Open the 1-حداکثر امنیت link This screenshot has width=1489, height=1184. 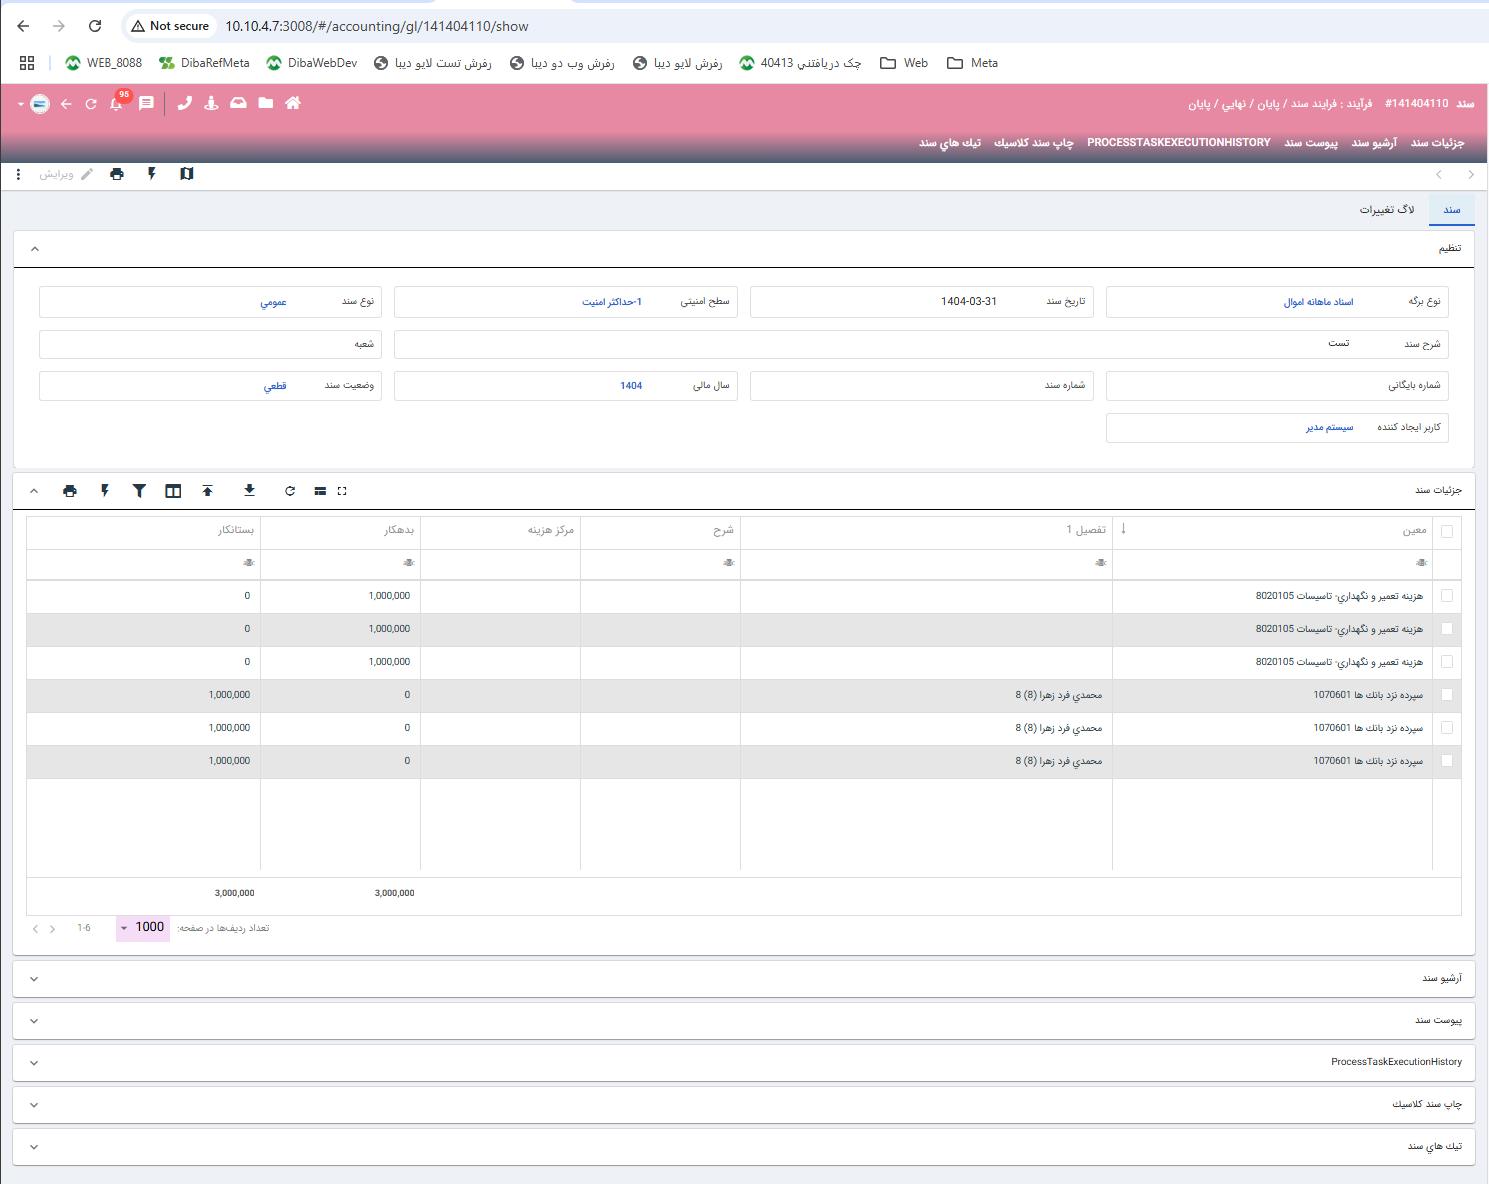[x=612, y=302]
